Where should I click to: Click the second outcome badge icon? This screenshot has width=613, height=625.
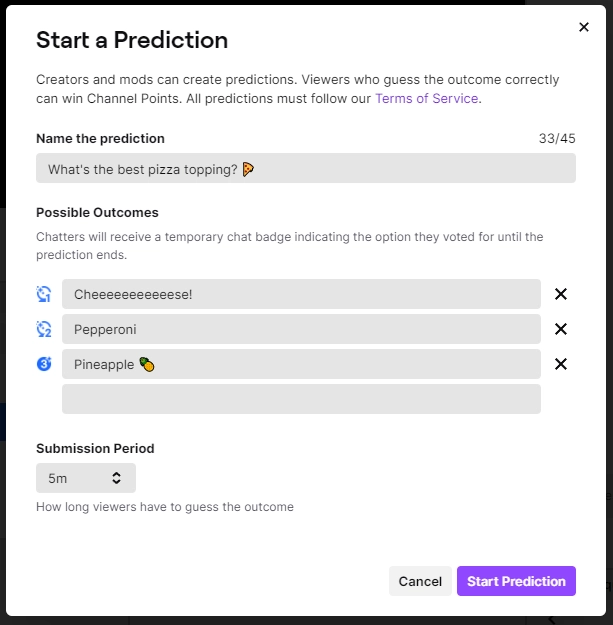pos(44,329)
